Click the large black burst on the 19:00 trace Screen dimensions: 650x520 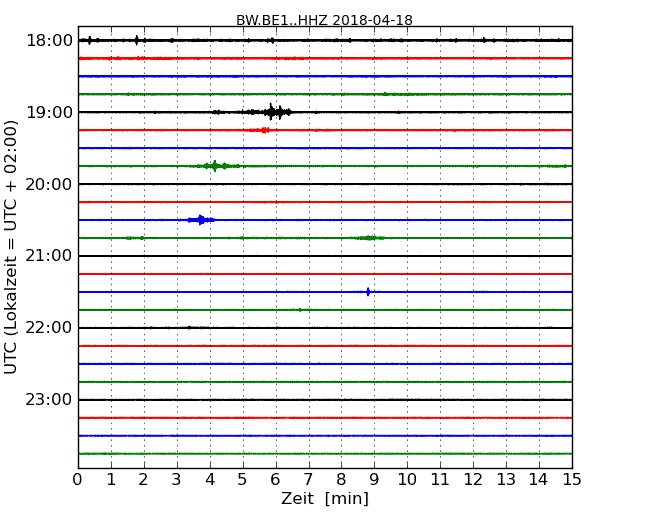(272, 112)
